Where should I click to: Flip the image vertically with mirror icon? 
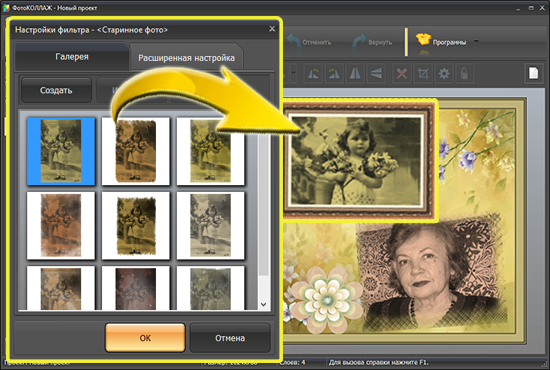(x=376, y=74)
